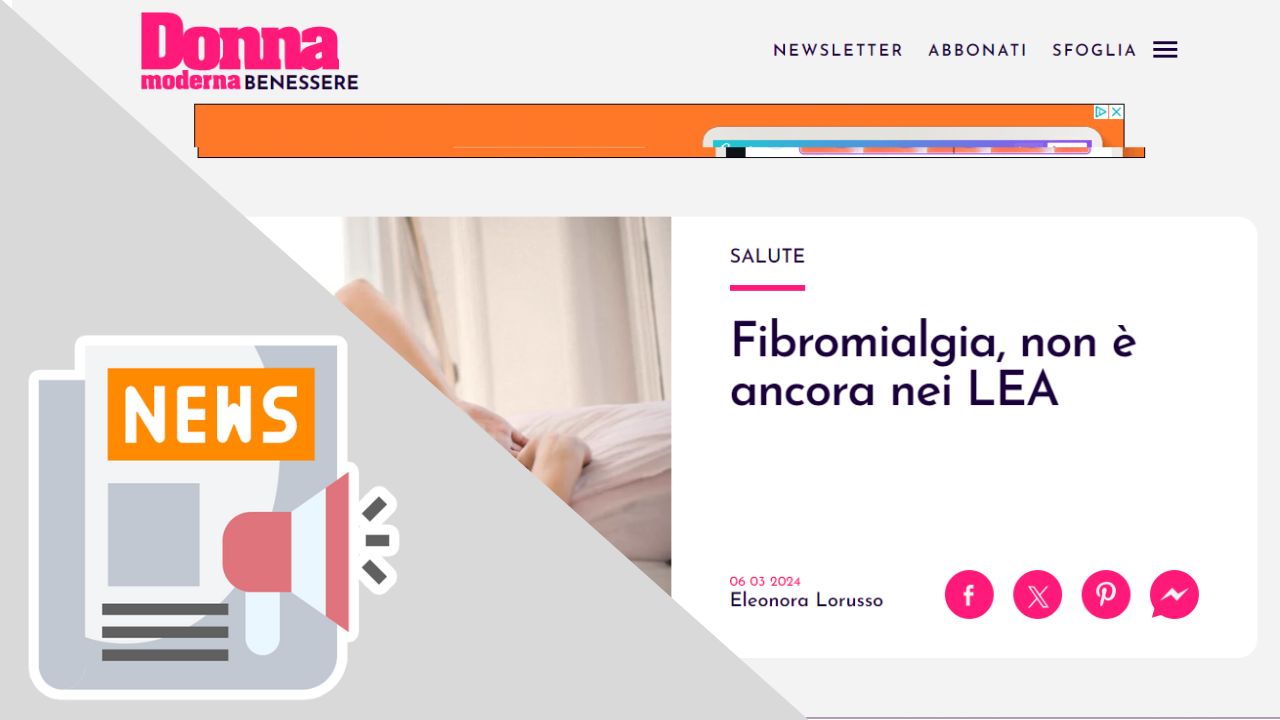Pin article on Pinterest

(1106, 595)
